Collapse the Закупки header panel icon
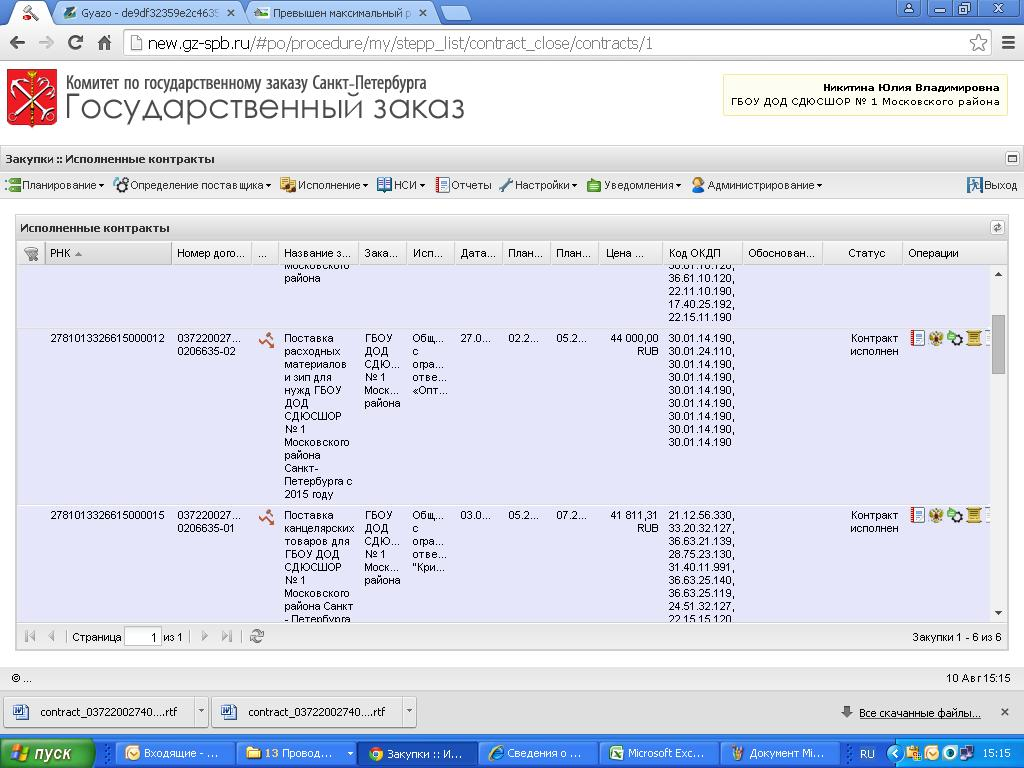1024x768 pixels. [x=1012, y=159]
